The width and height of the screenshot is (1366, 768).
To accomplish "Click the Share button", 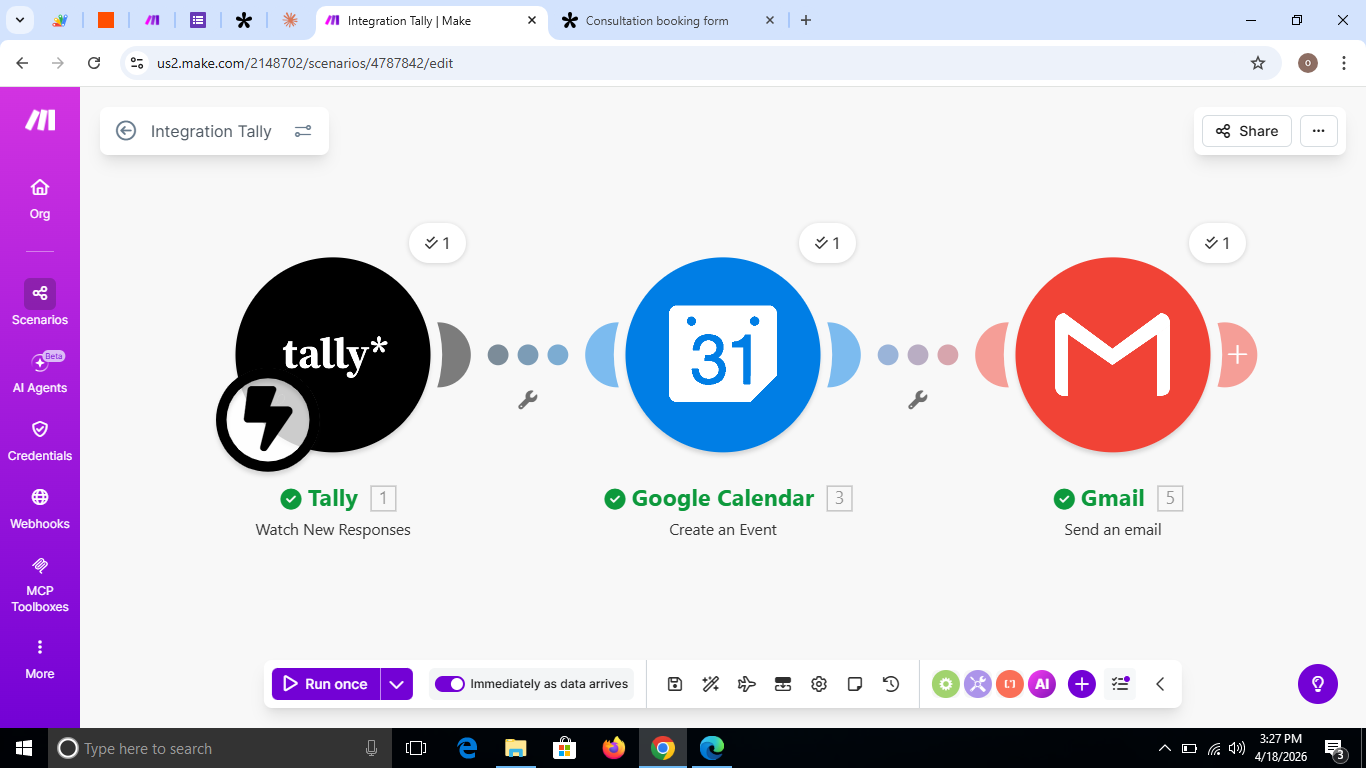I will 1246,131.
